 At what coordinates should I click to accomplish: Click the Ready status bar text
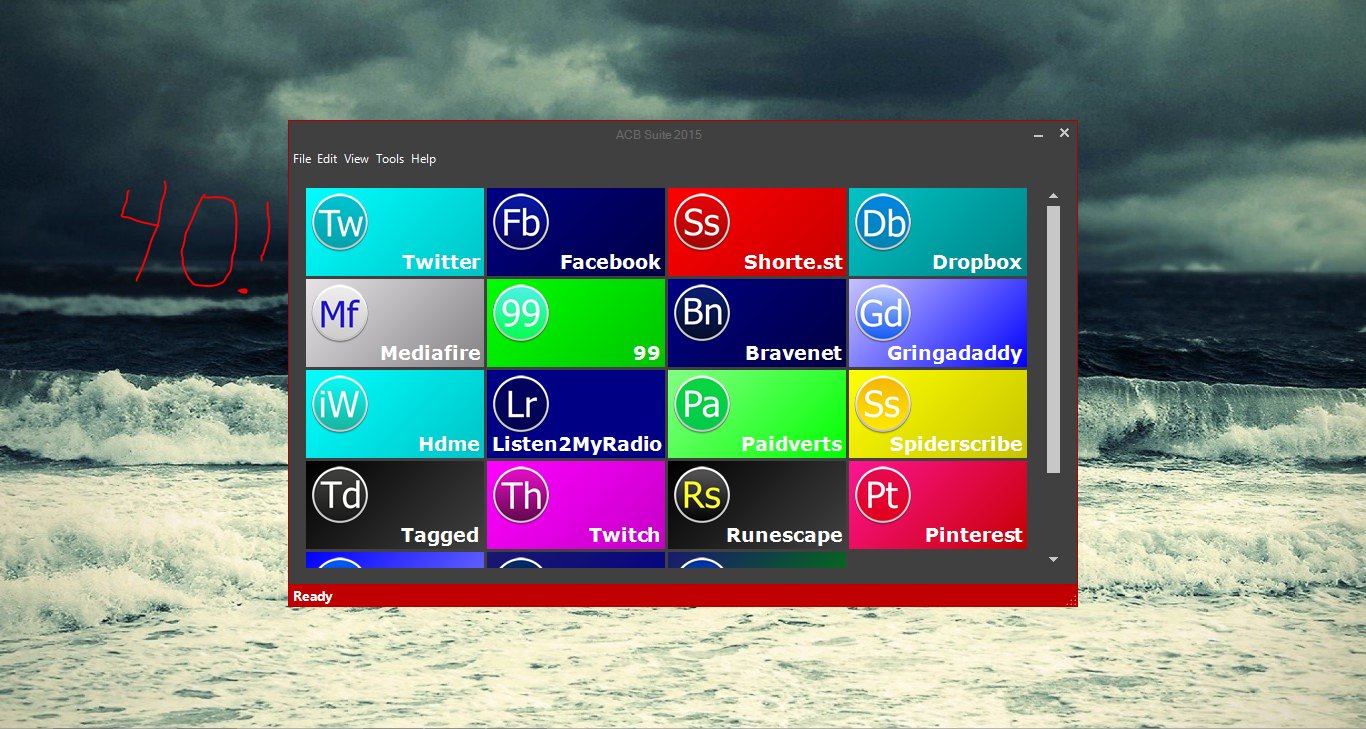pos(313,597)
